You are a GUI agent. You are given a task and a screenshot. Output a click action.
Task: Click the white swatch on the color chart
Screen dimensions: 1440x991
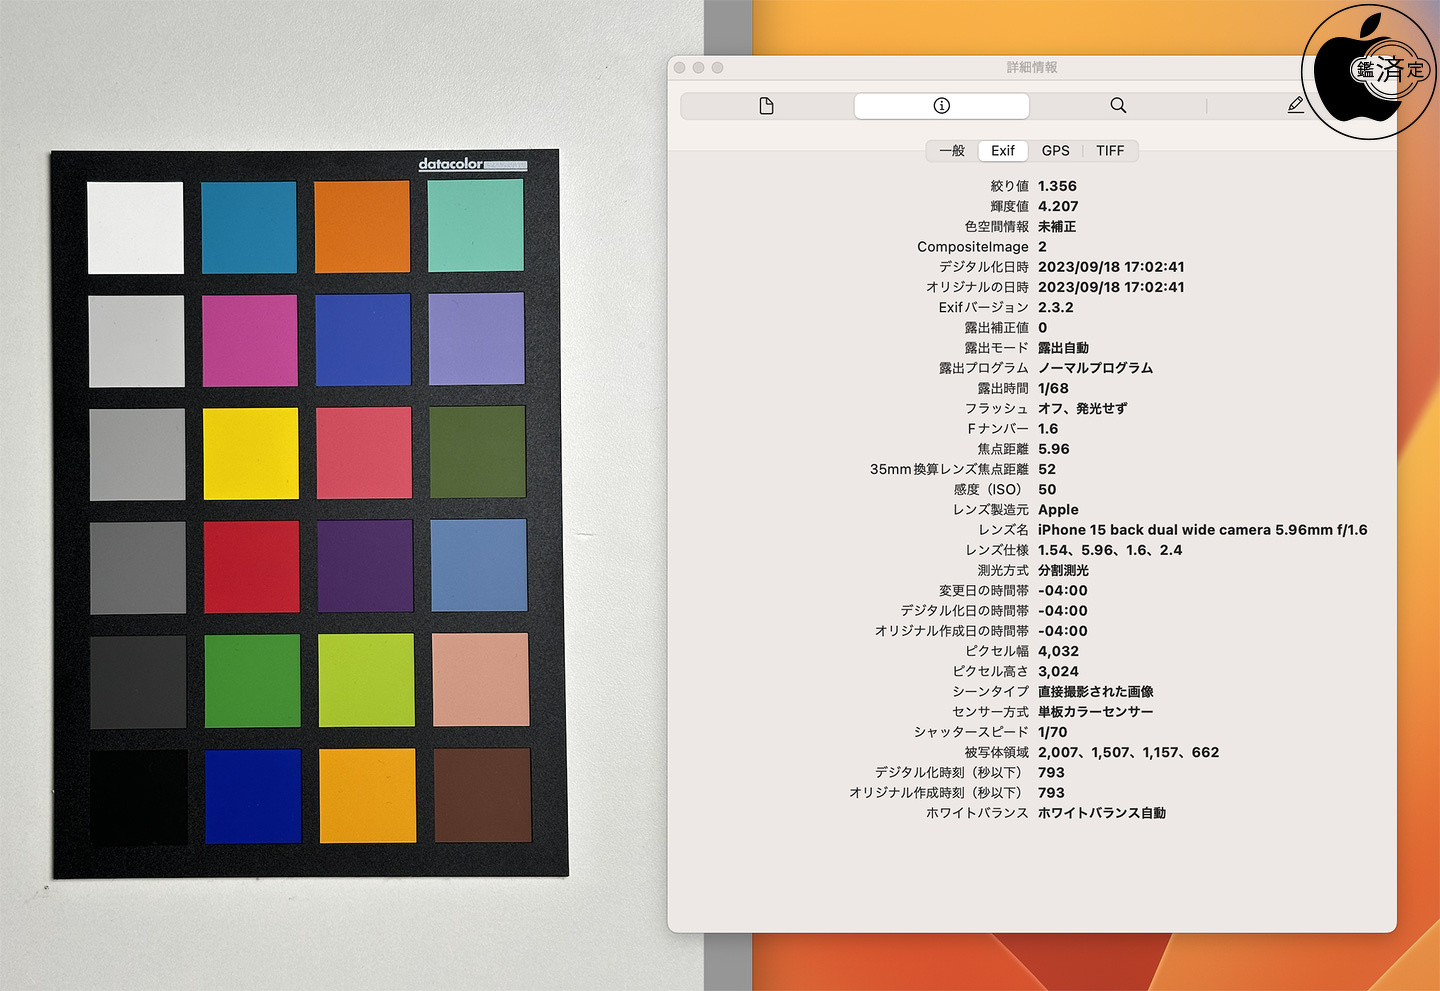(x=135, y=227)
